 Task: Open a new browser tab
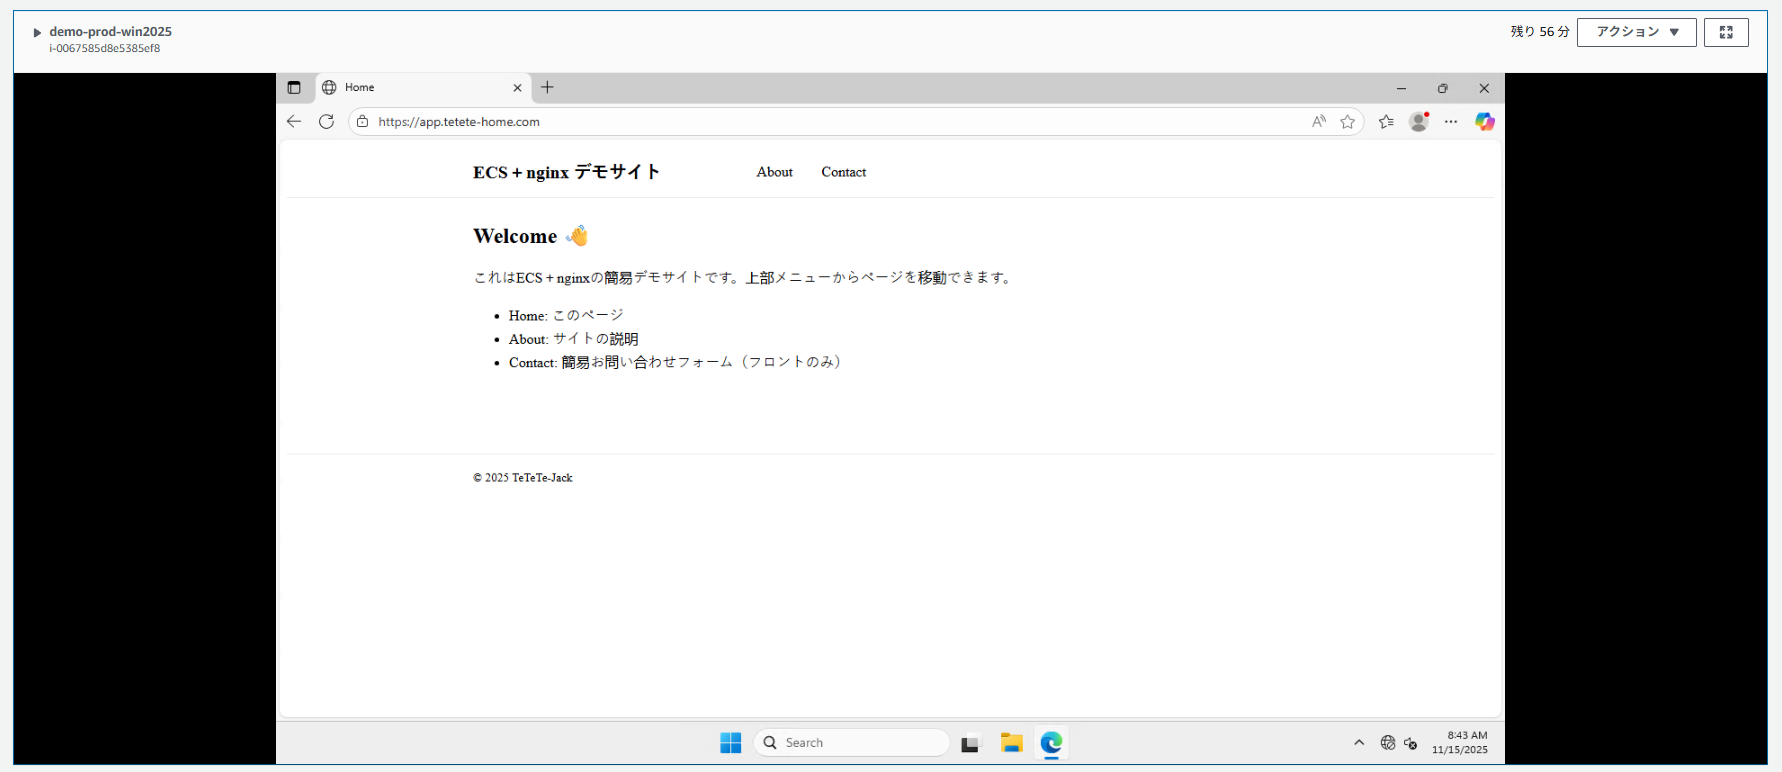[547, 88]
